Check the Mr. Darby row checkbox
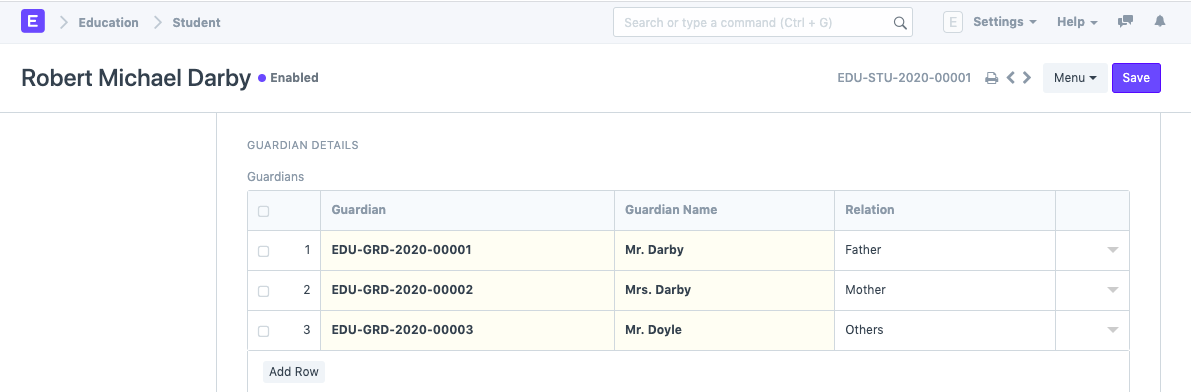This screenshot has width=1191, height=392. pyautogui.click(x=264, y=251)
